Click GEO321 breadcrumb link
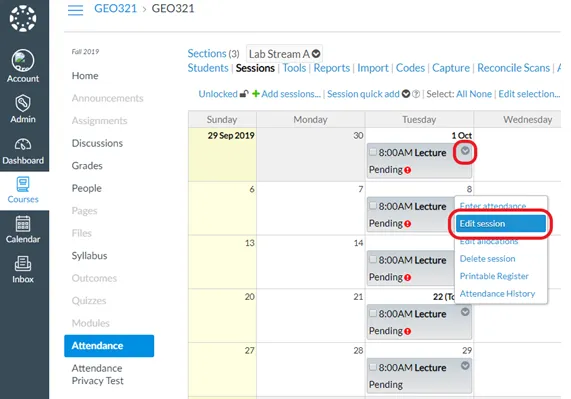The height and width of the screenshot is (399, 571). click(x=115, y=9)
